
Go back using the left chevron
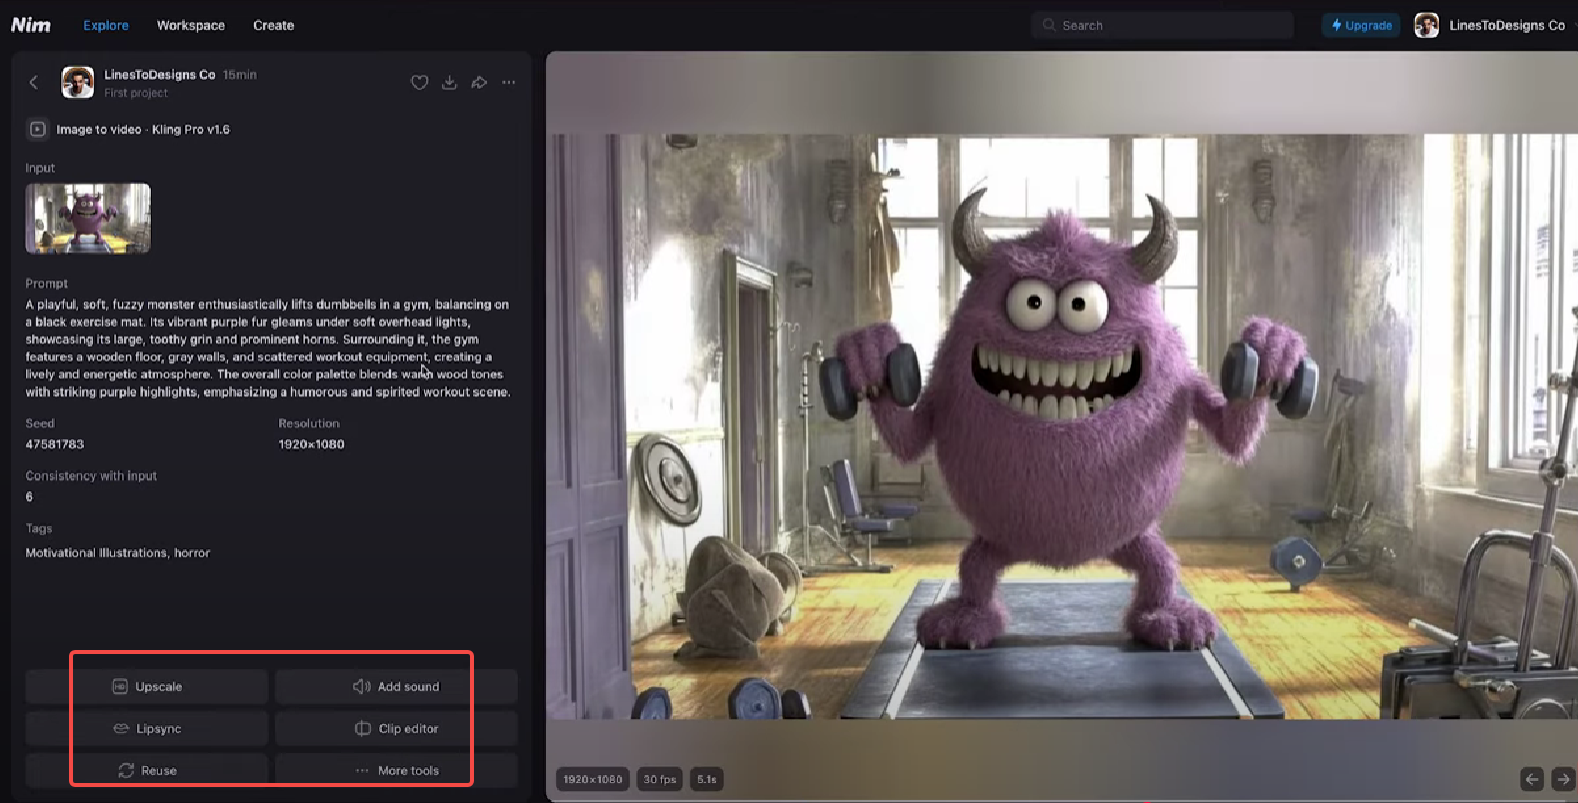[x=34, y=82]
